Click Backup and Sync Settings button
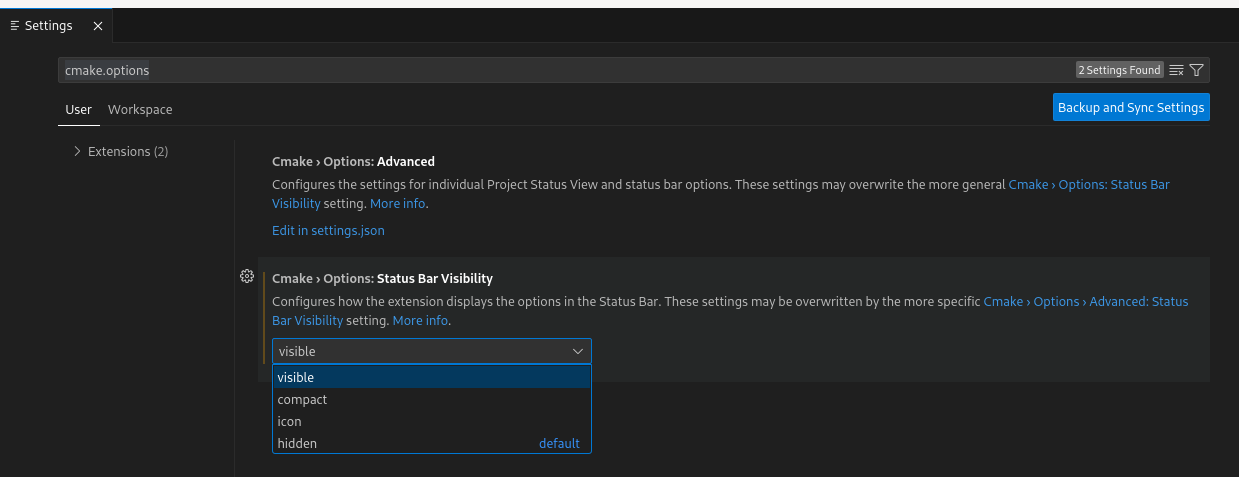 pyautogui.click(x=1130, y=107)
